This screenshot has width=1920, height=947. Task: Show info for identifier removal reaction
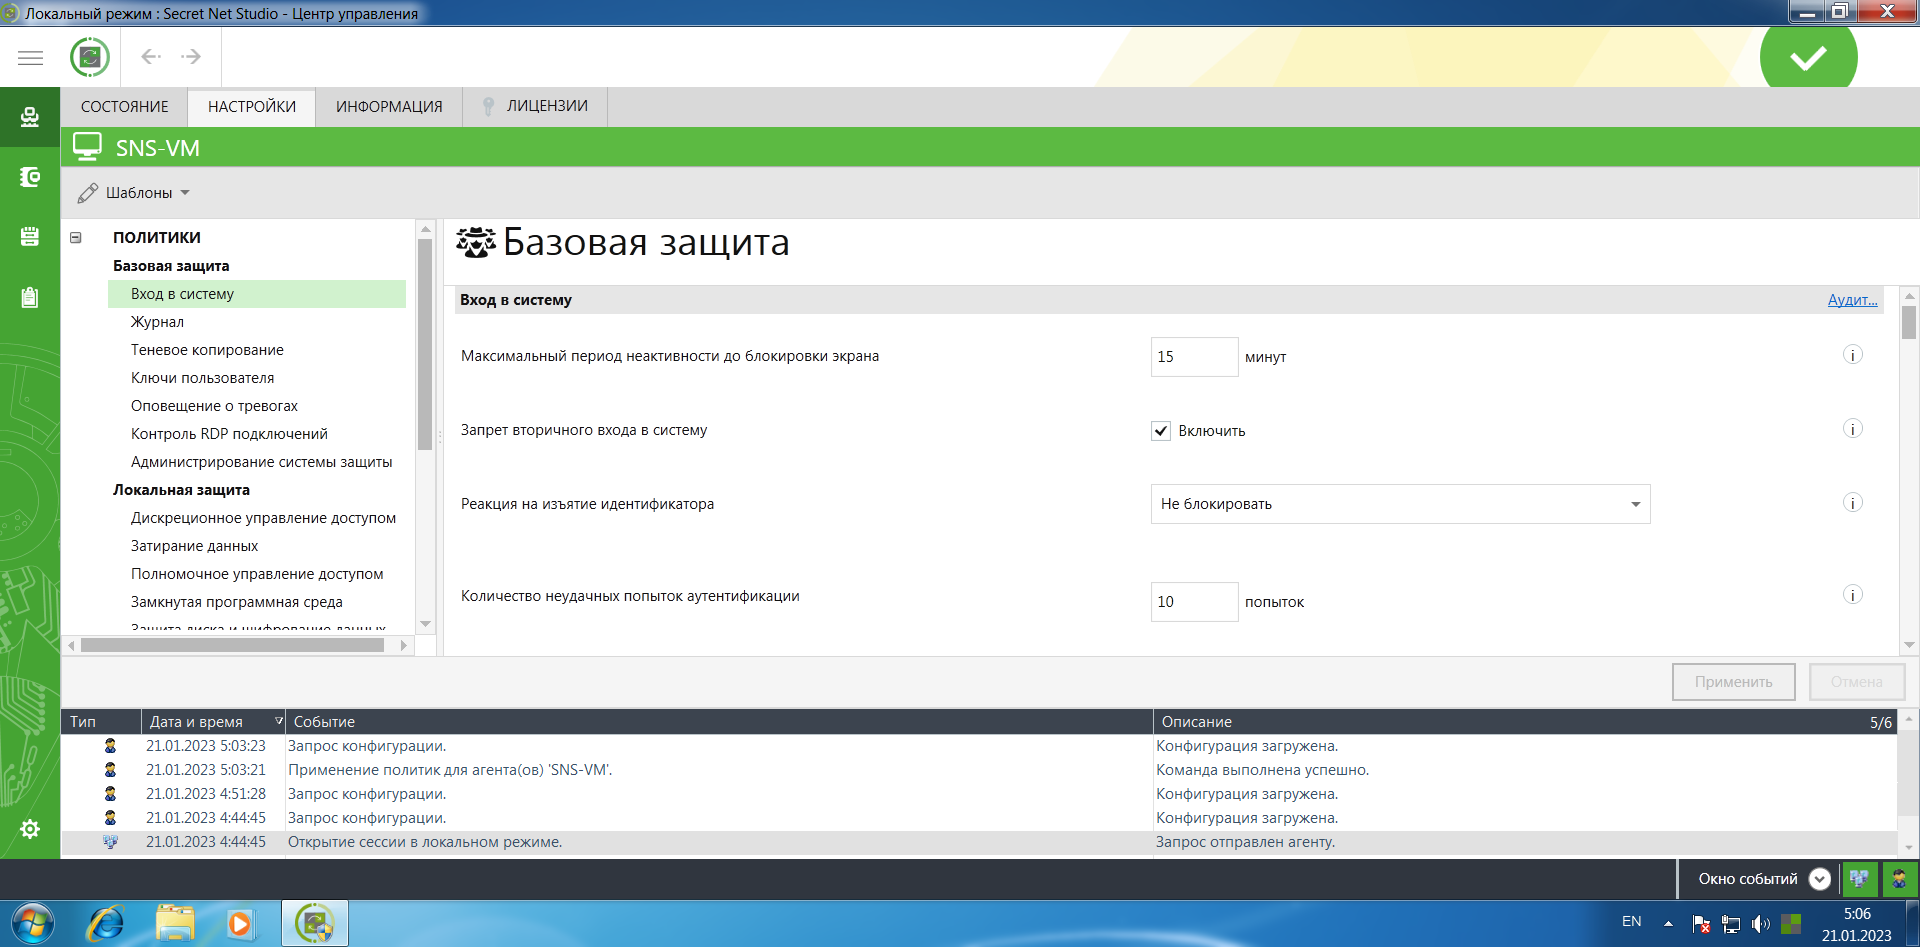point(1852,503)
